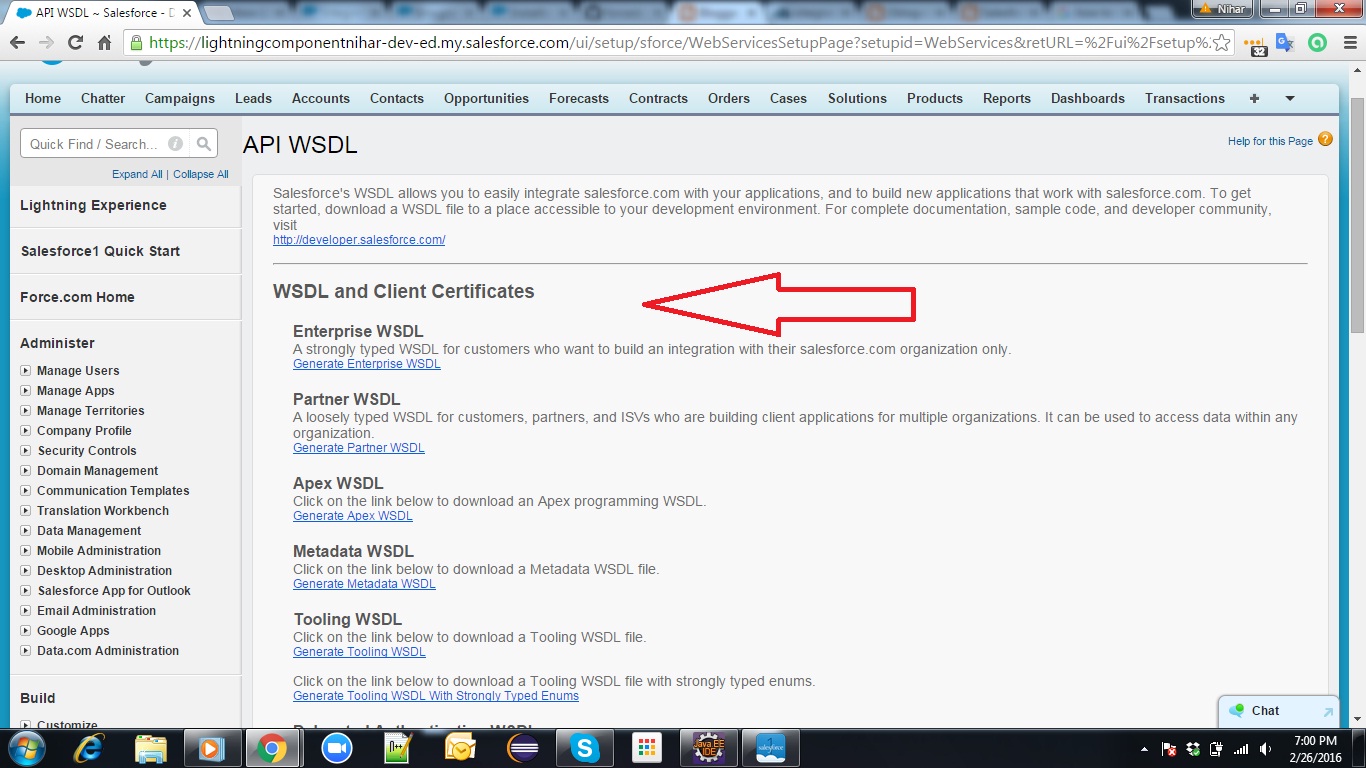1366x768 pixels.
Task: Select the Campaigns tab
Action: 180,98
